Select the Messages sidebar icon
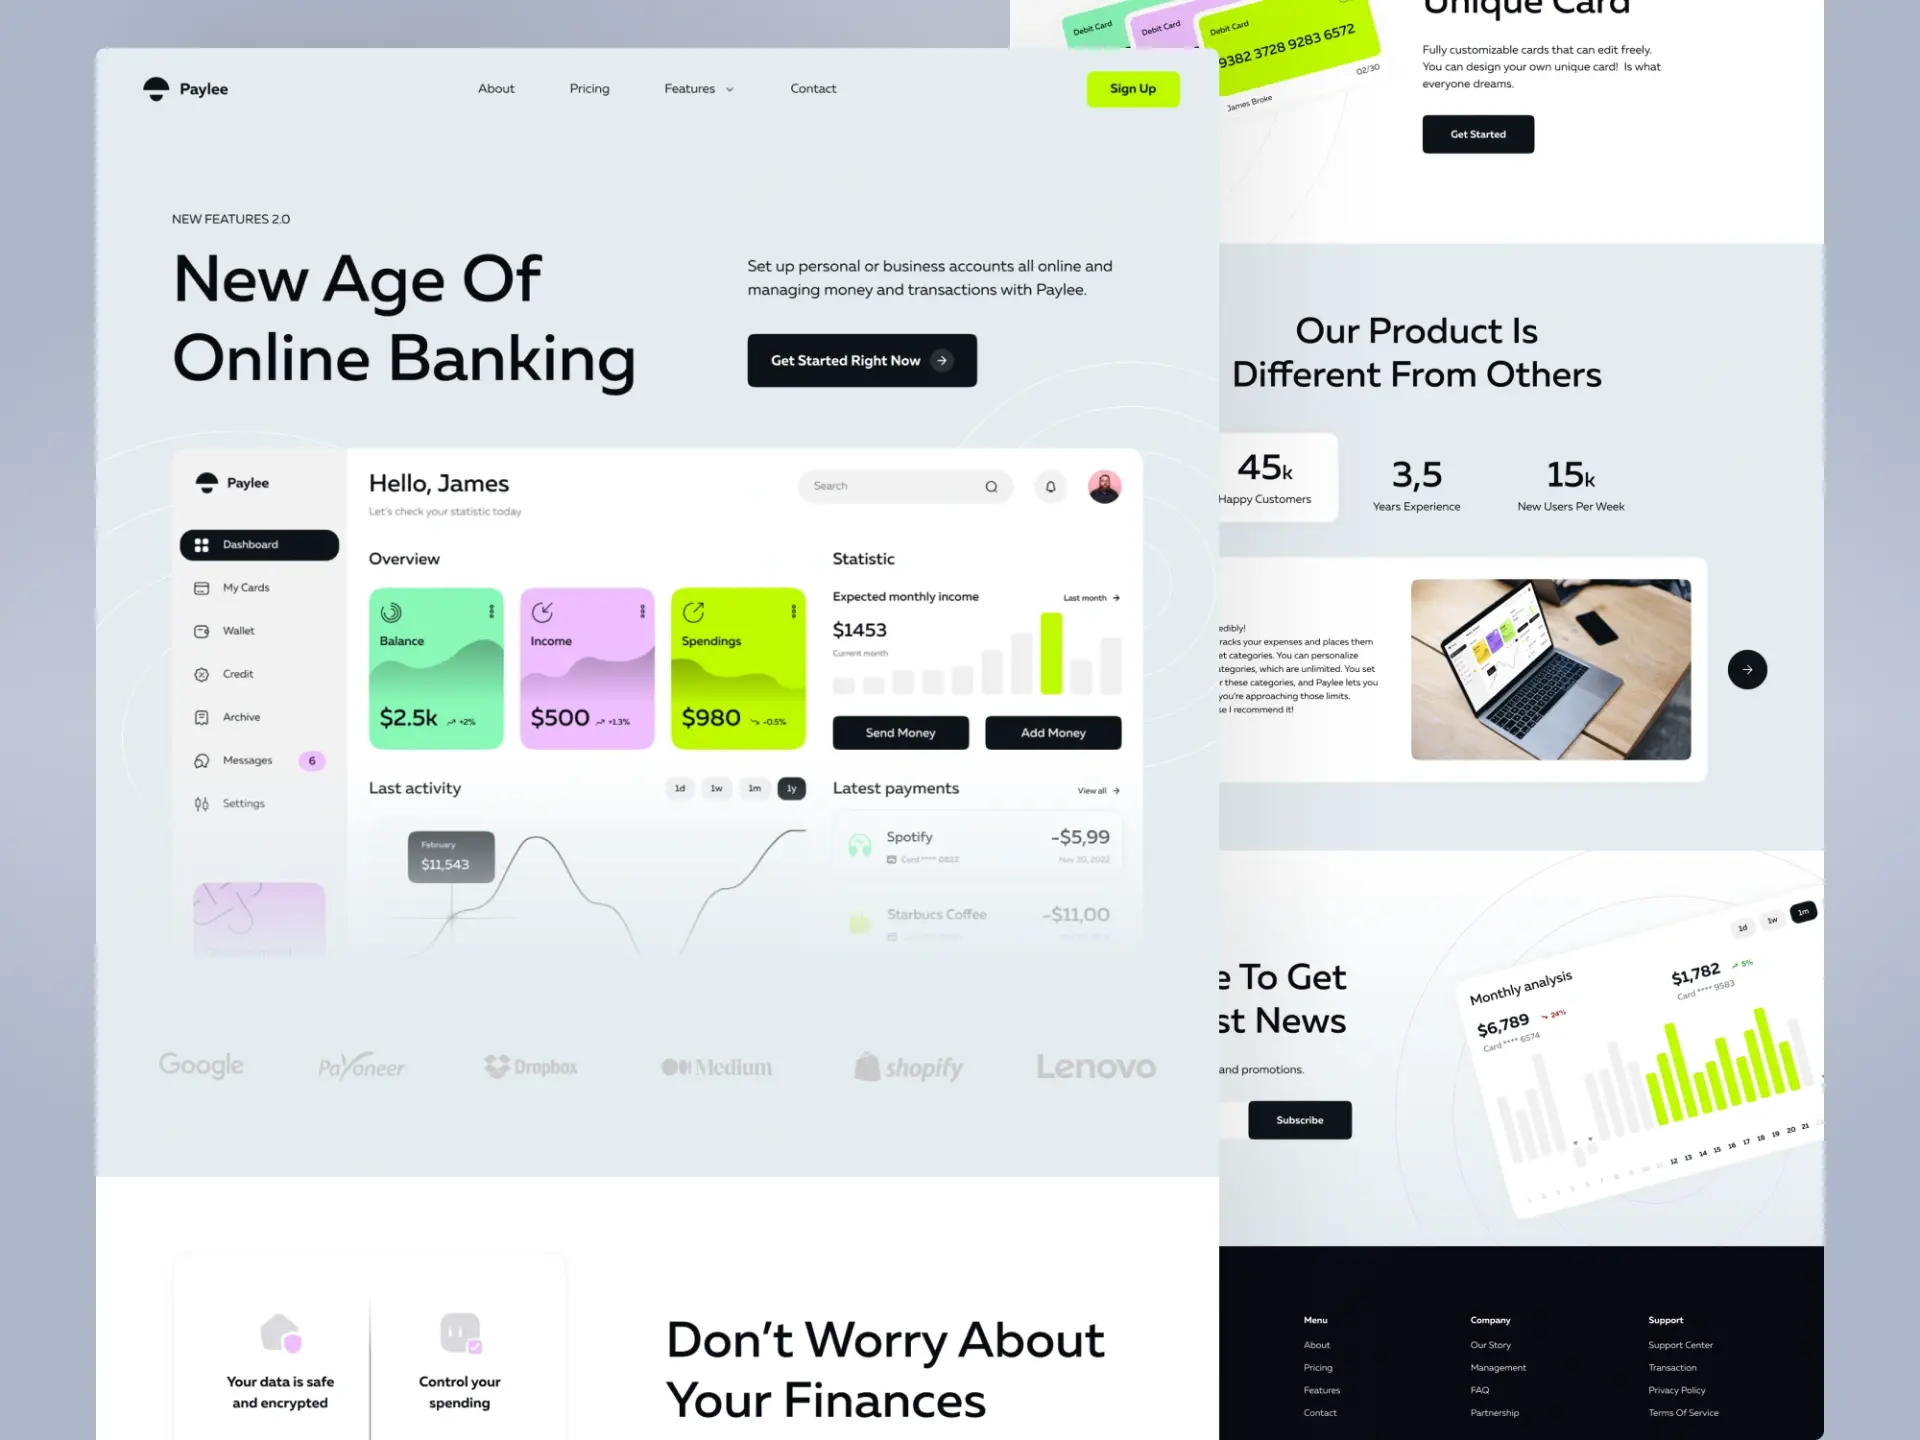This screenshot has width=1920, height=1440. [201, 761]
